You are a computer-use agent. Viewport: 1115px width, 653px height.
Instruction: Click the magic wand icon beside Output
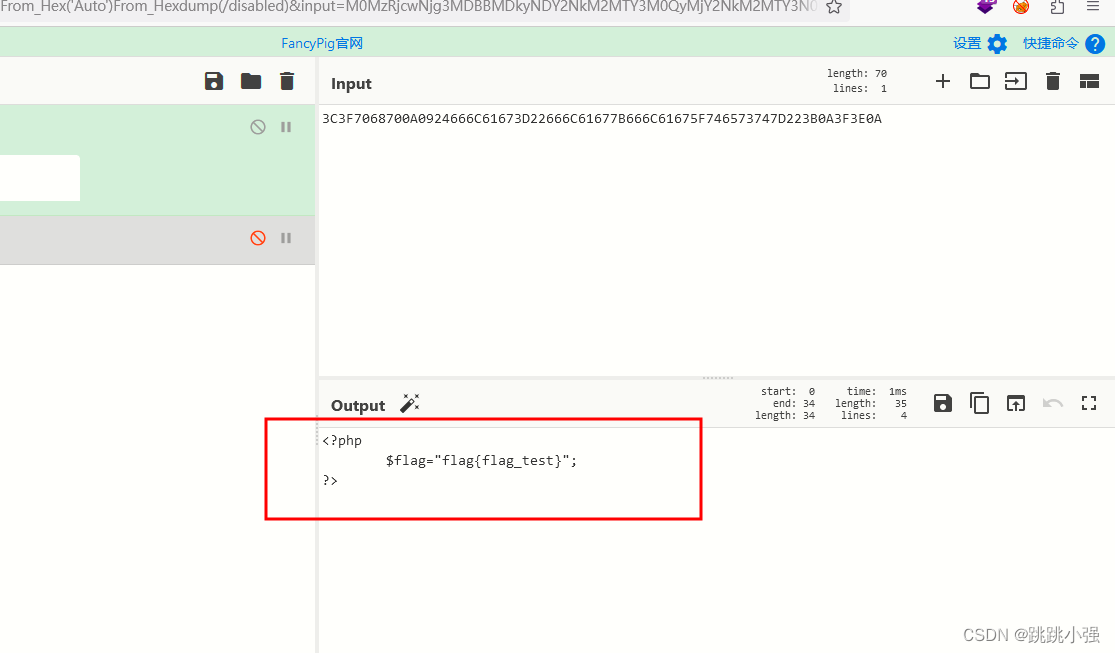point(410,403)
